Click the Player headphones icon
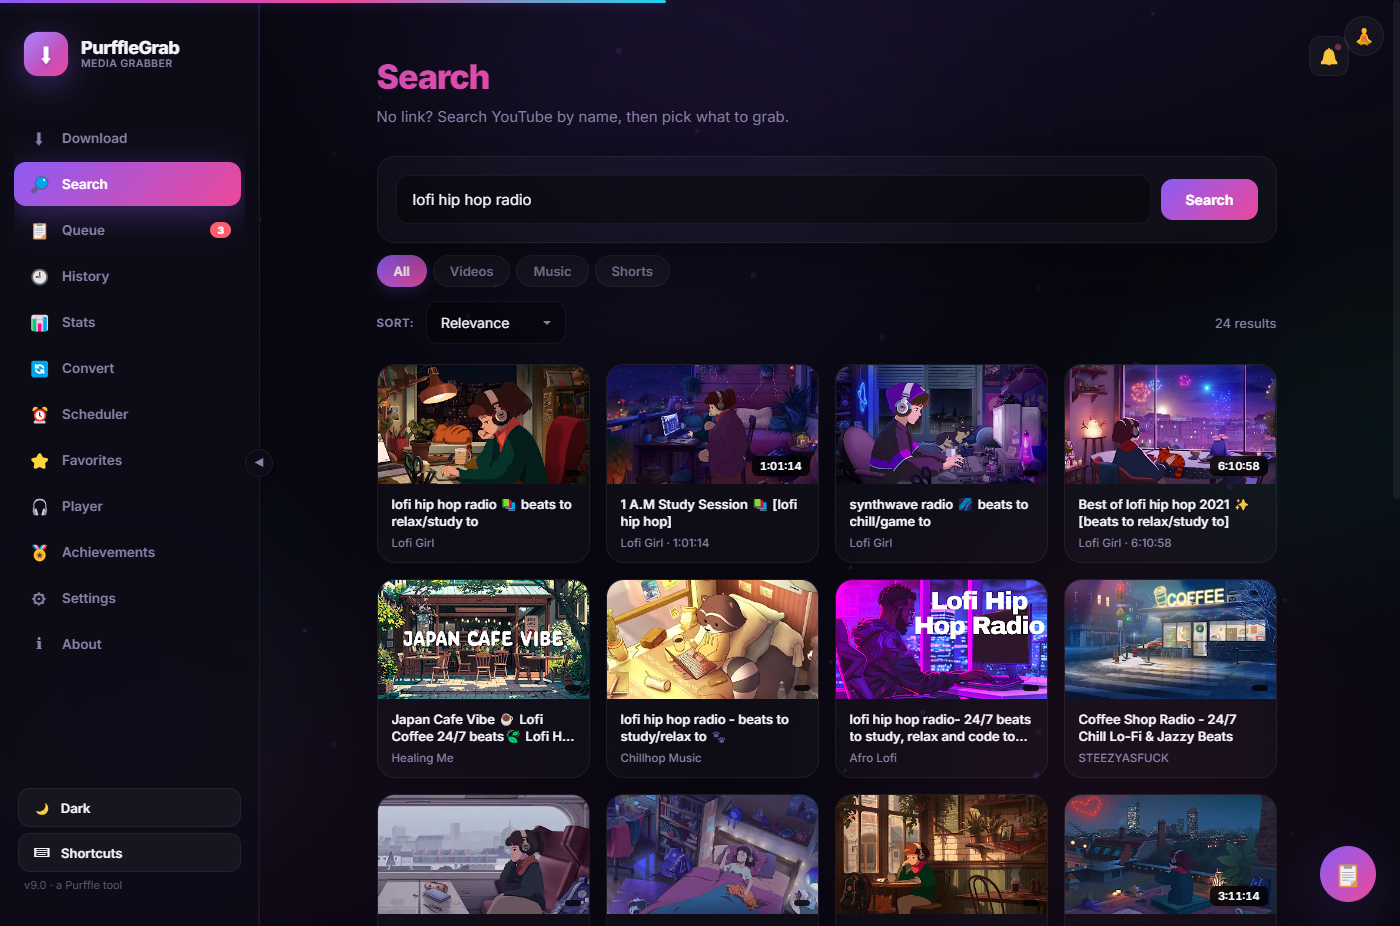 (39, 507)
